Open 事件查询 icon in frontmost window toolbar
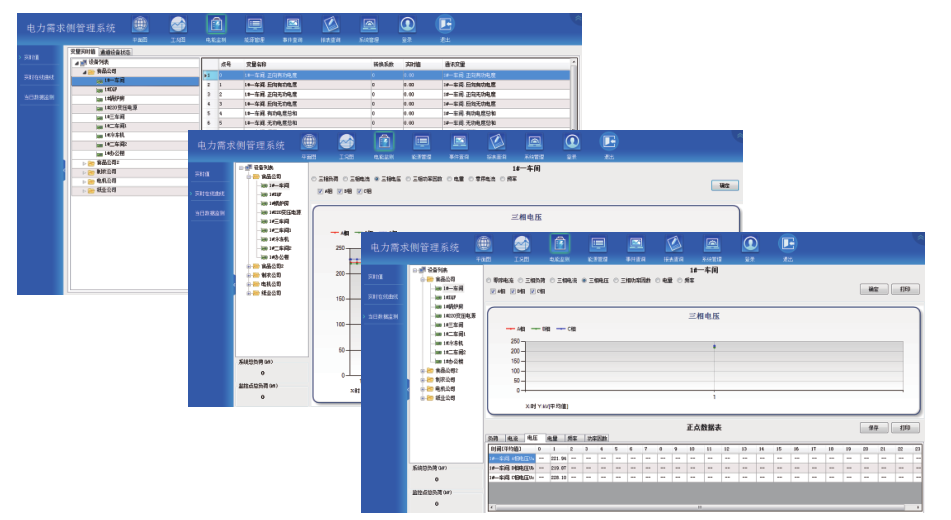Image resolution: width=951 pixels, height=520 pixels. tap(636, 244)
